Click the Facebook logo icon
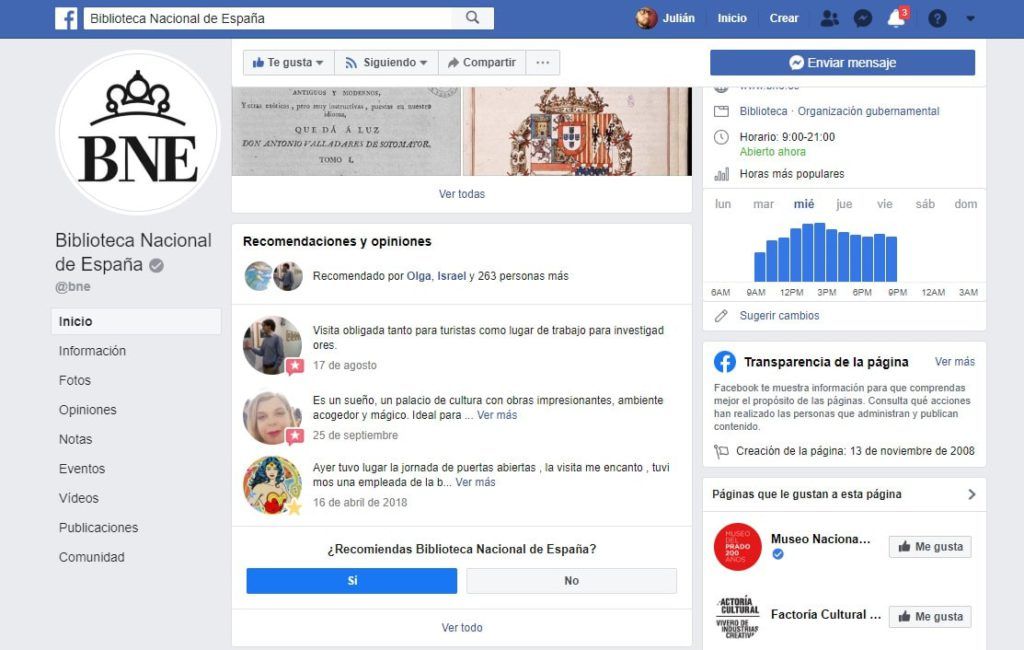 click(x=66, y=18)
